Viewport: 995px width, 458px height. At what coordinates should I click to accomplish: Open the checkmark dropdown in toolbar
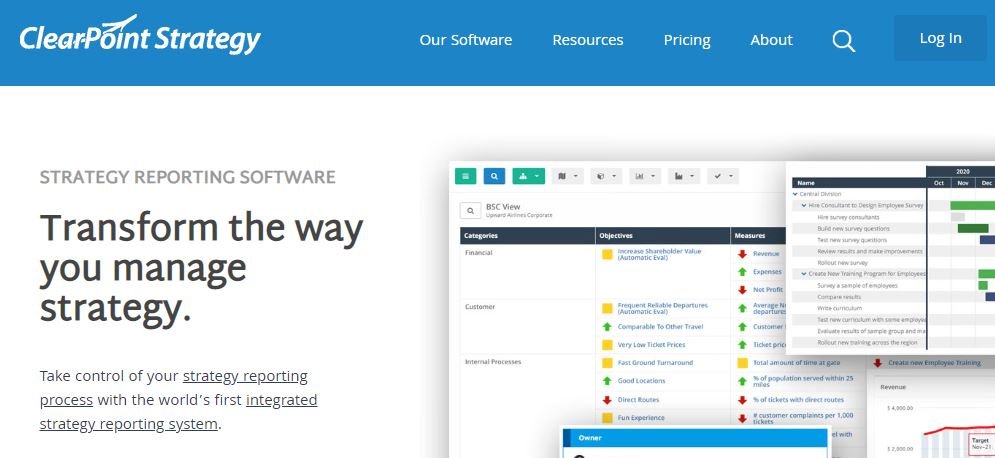(x=721, y=176)
